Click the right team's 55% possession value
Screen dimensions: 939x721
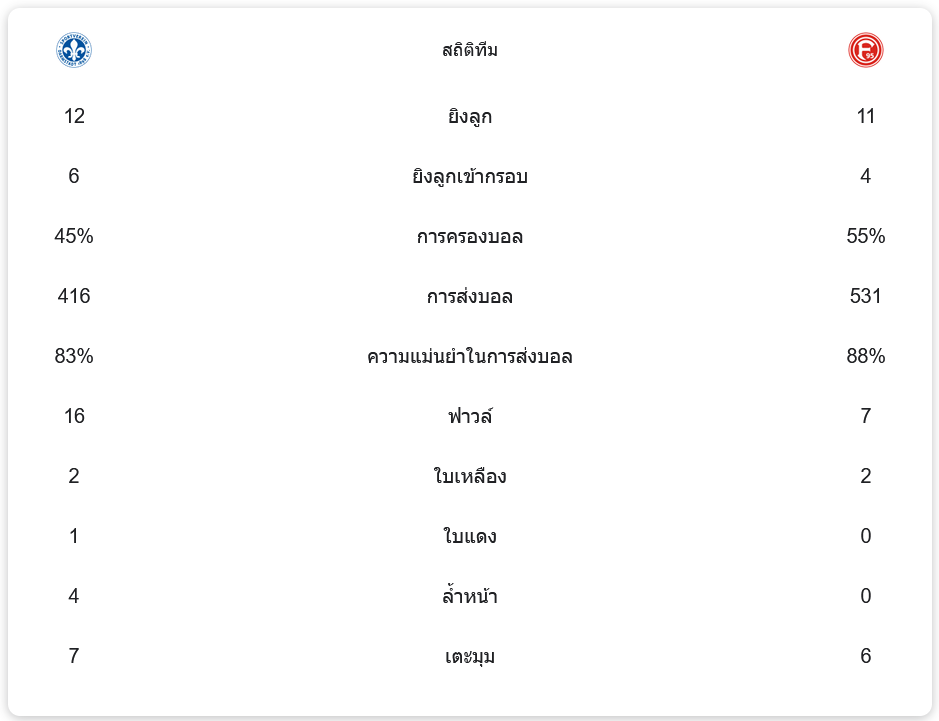tap(865, 236)
